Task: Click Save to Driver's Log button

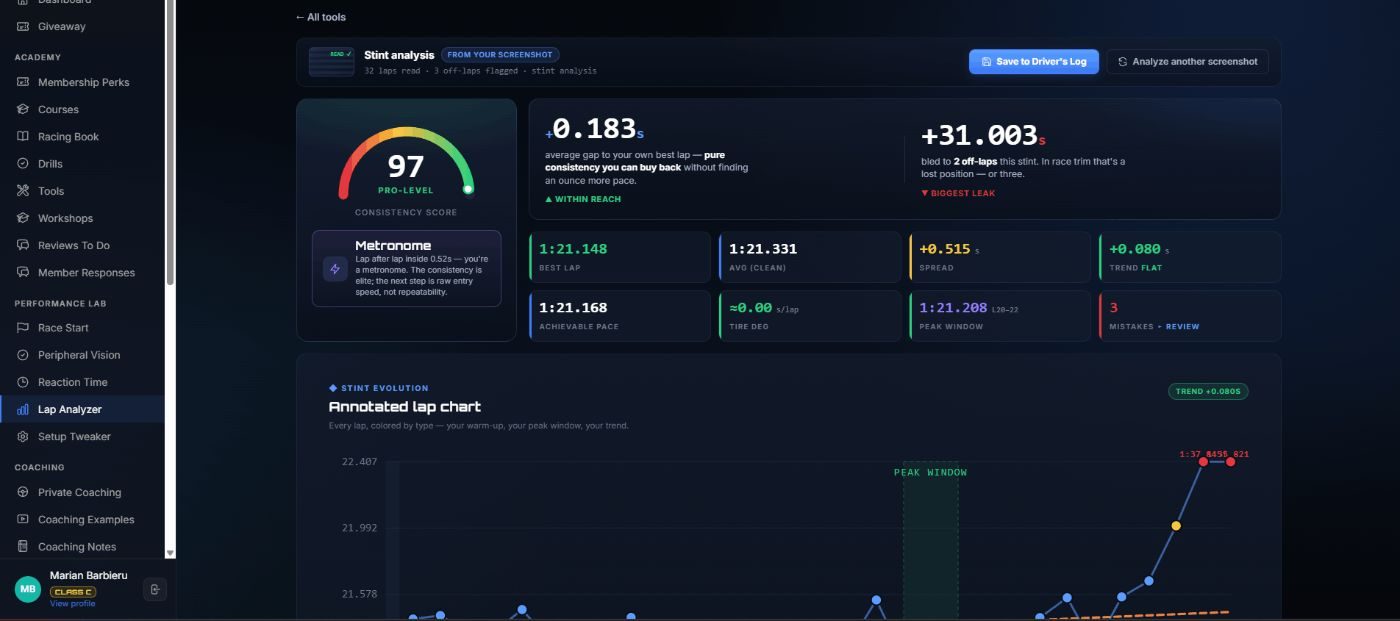Action: pyautogui.click(x=1034, y=61)
